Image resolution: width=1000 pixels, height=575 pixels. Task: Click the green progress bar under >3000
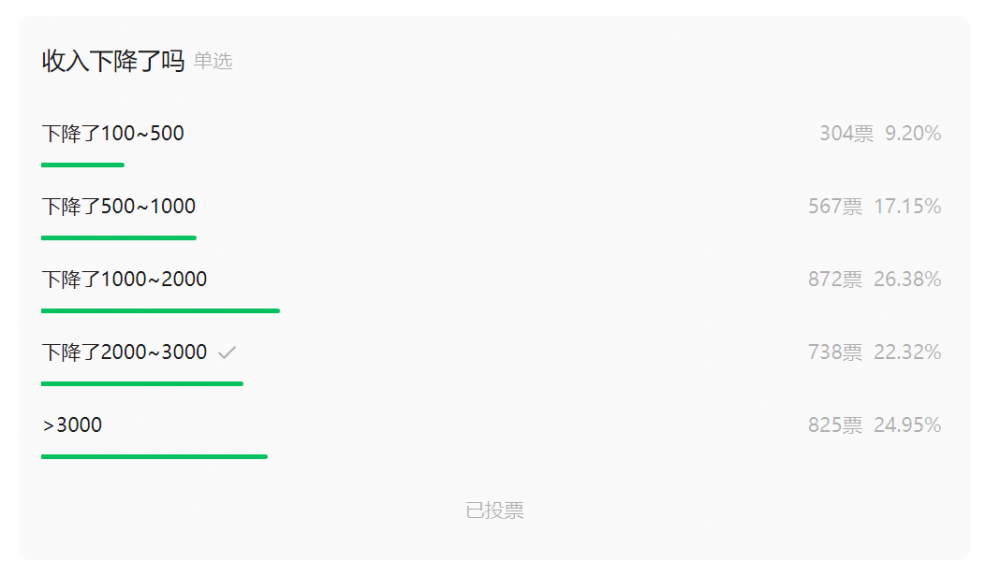coord(154,456)
